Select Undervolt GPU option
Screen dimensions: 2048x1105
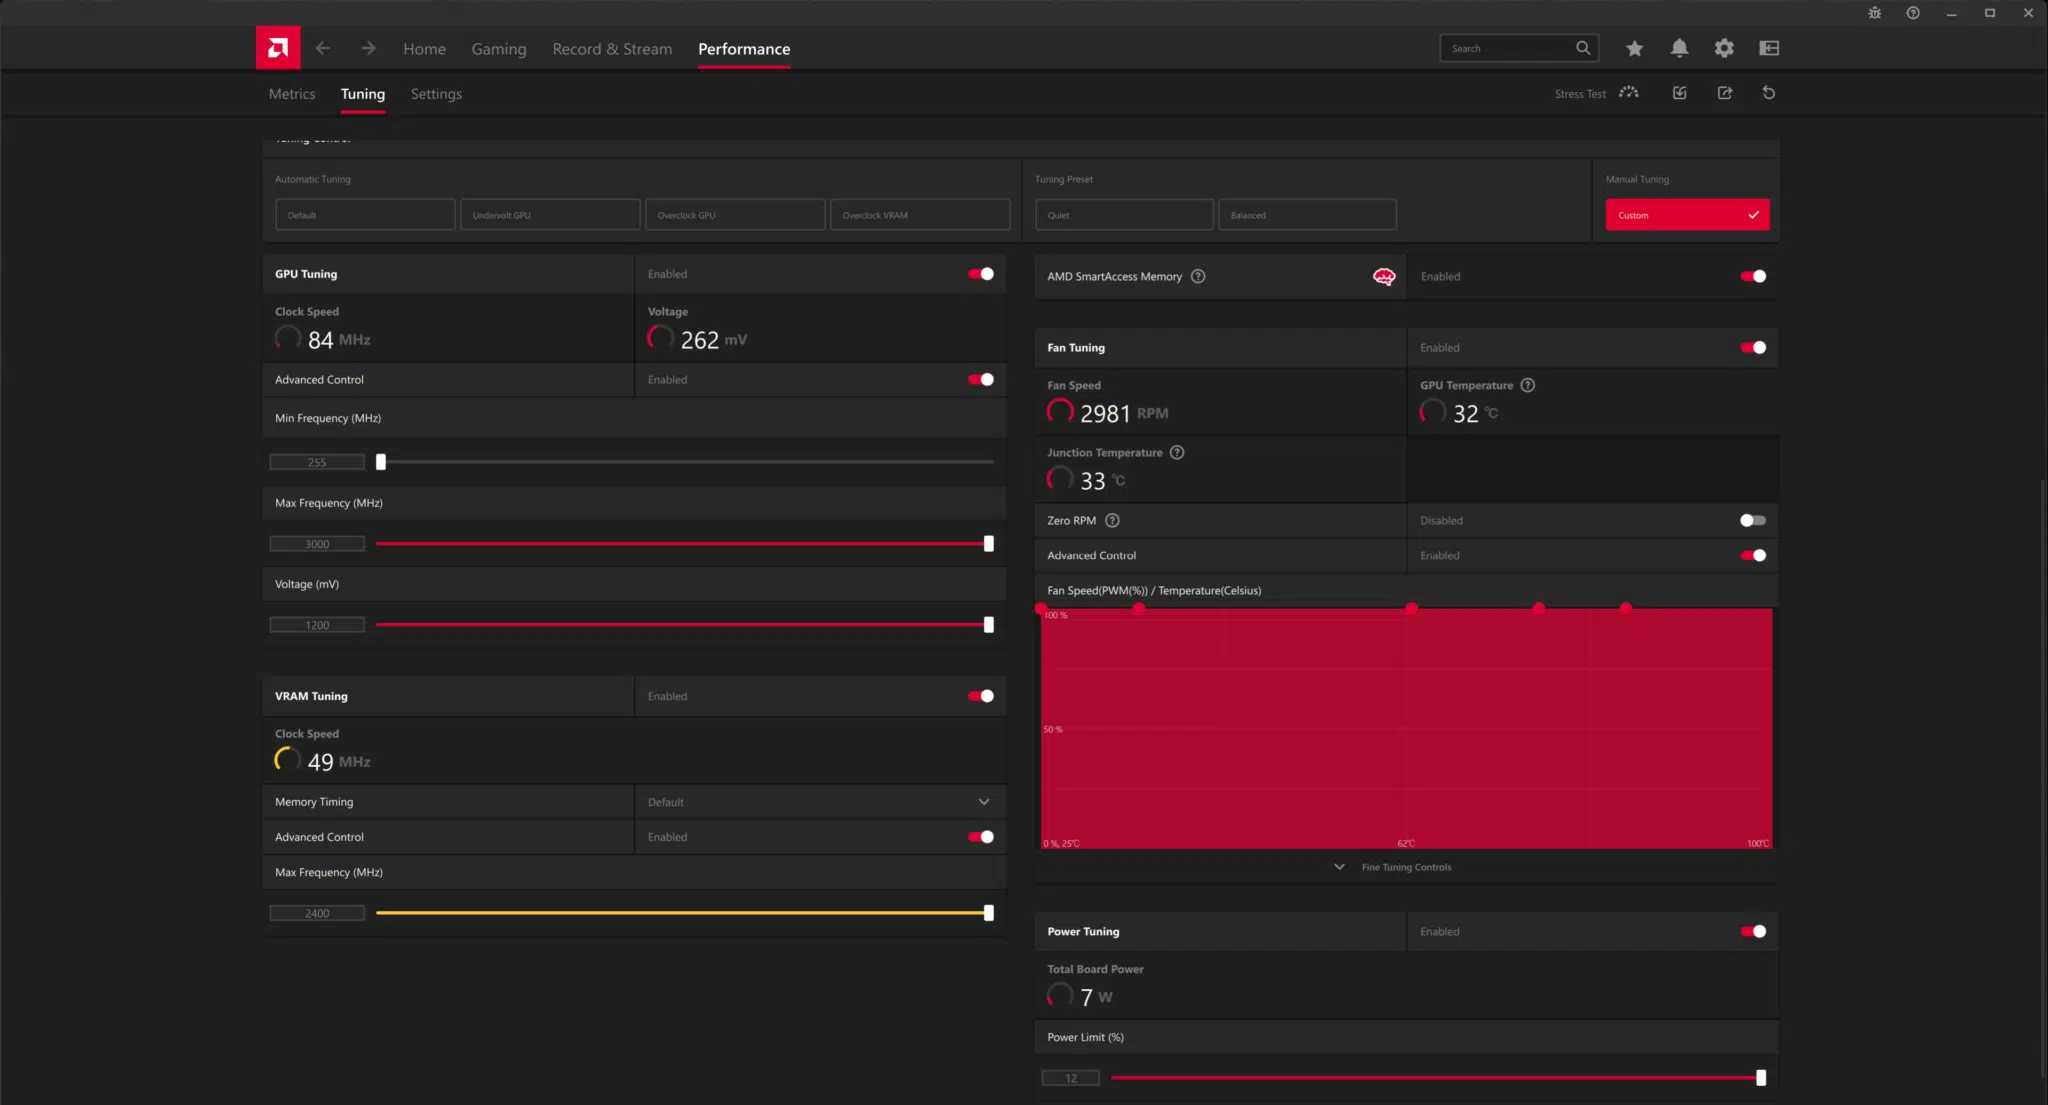[550, 215]
